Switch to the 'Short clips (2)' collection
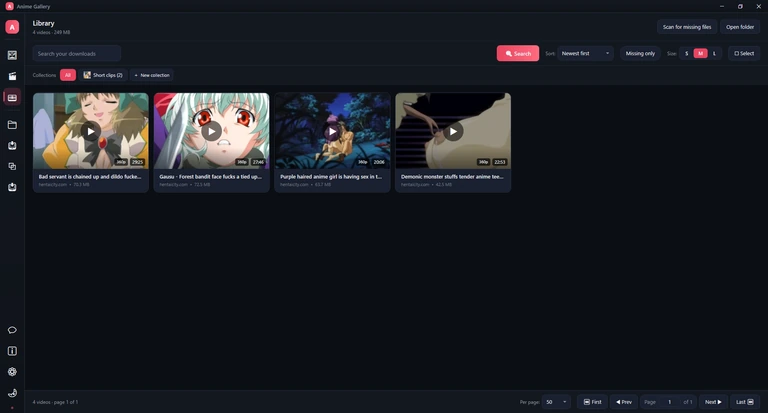 pos(103,75)
